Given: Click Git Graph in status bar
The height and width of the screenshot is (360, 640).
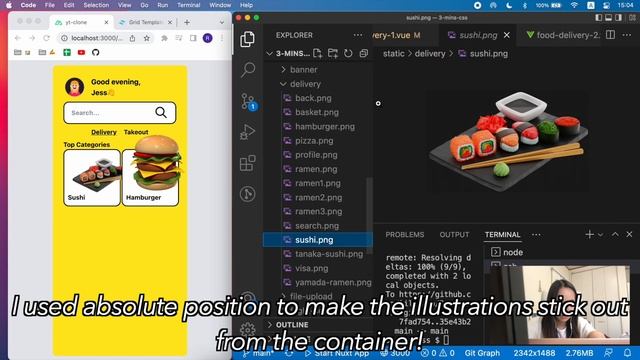Looking at the screenshot, I should click(482, 353).
